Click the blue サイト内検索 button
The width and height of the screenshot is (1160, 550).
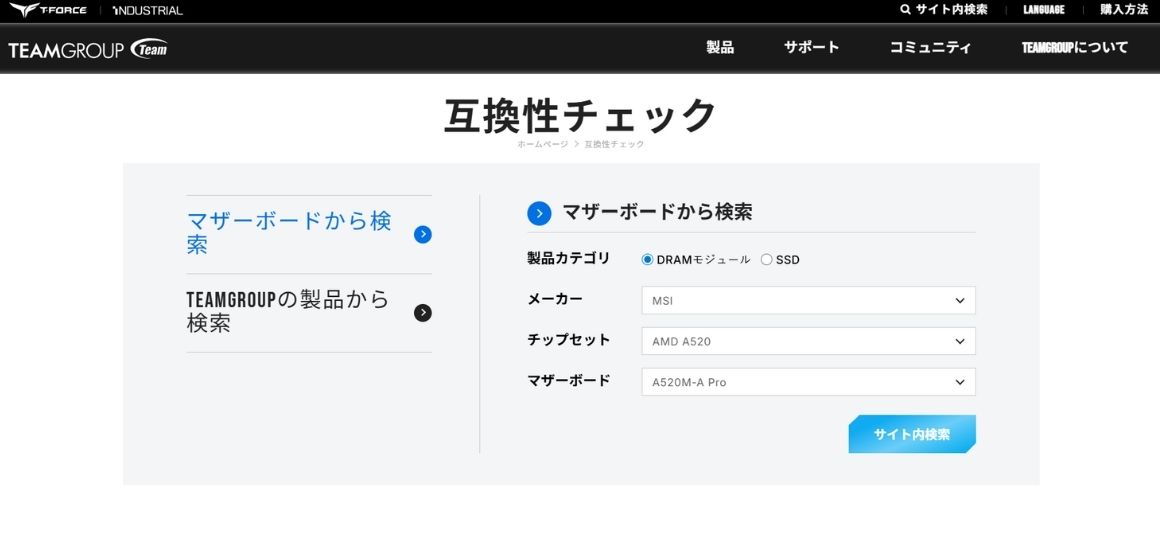tap(912, 435)
